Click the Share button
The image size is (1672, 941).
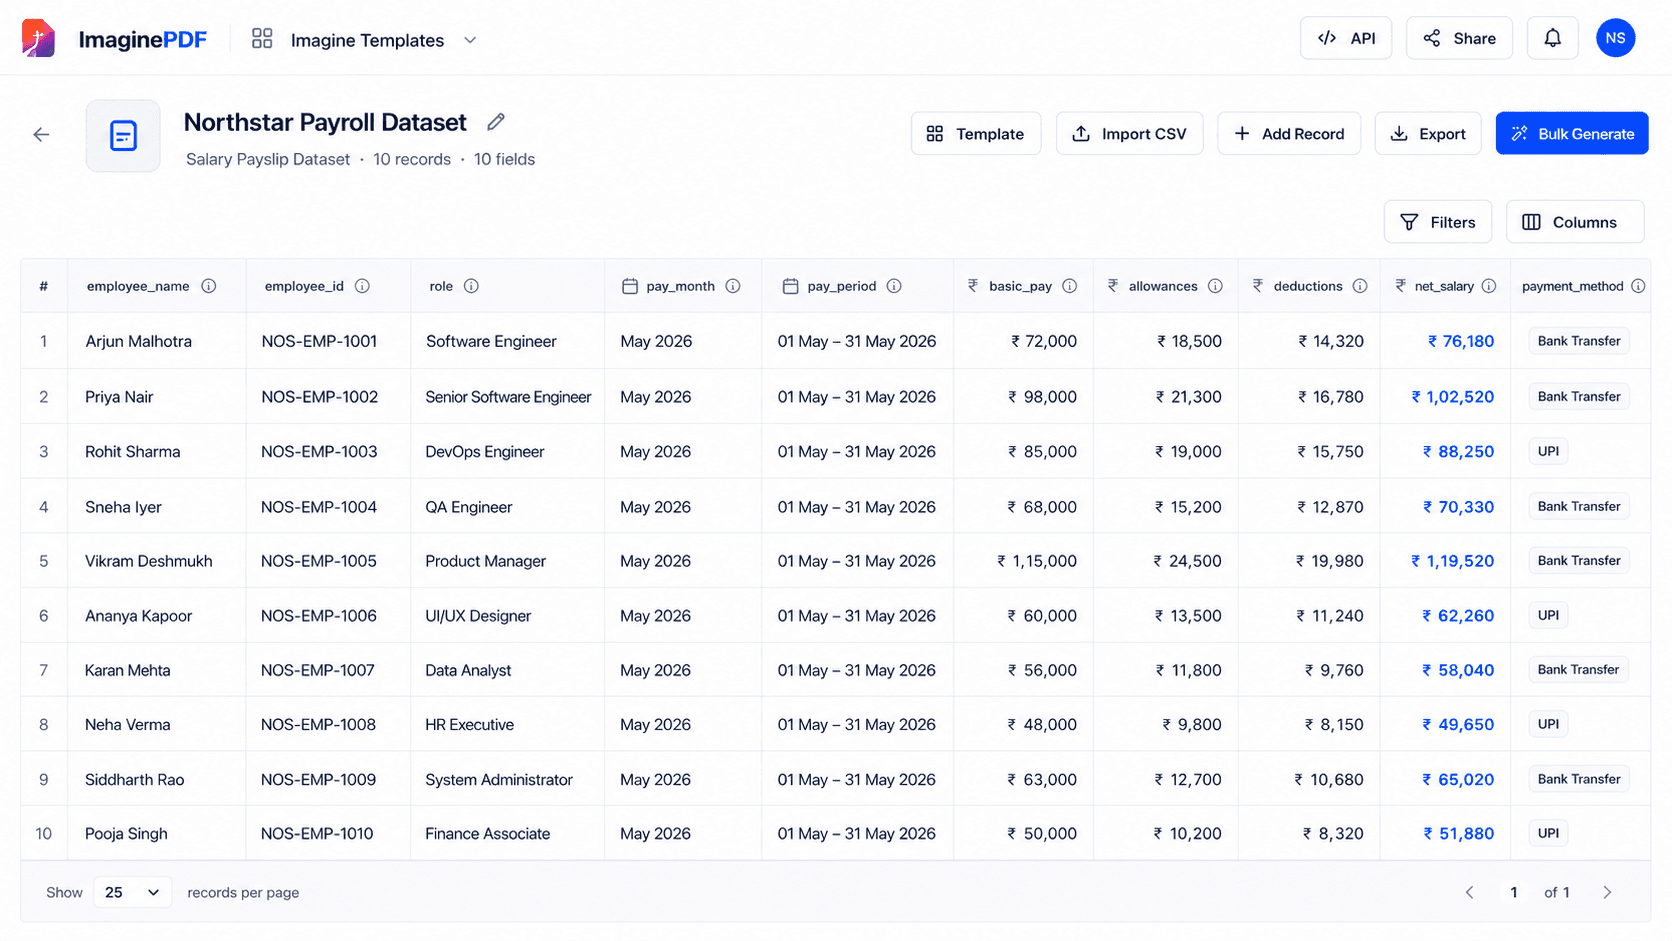coord(1459,38)
